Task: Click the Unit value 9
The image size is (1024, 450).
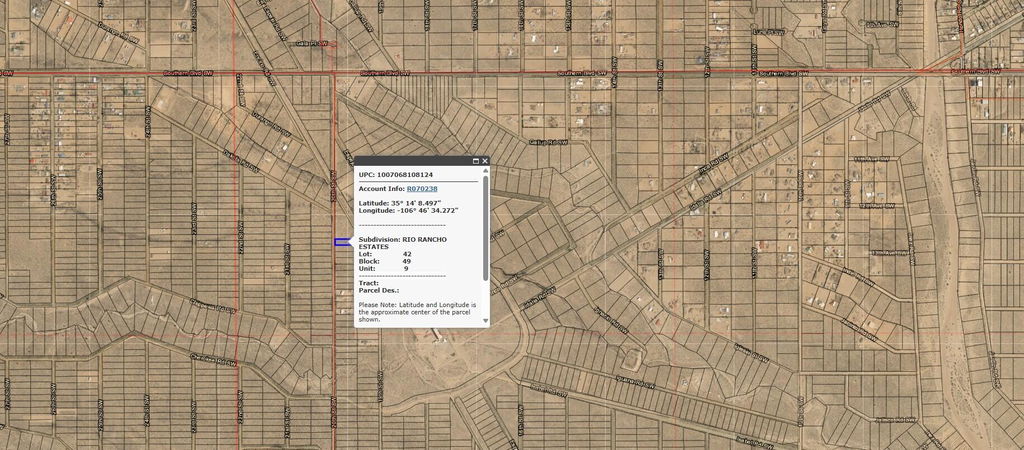Action: click(x=406, y=268)
